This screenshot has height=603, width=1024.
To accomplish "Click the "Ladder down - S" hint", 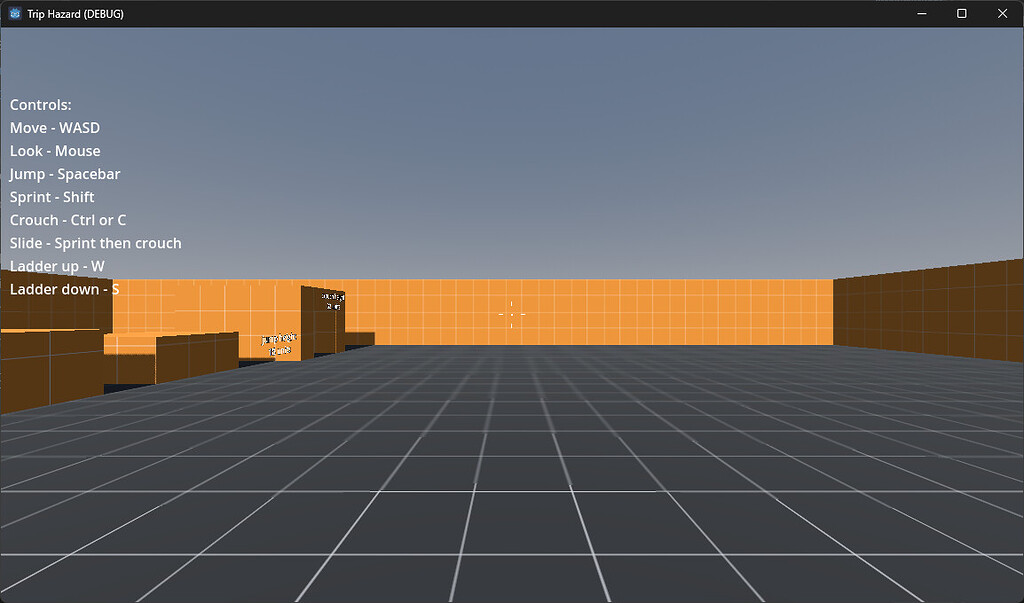I will 64,289.
